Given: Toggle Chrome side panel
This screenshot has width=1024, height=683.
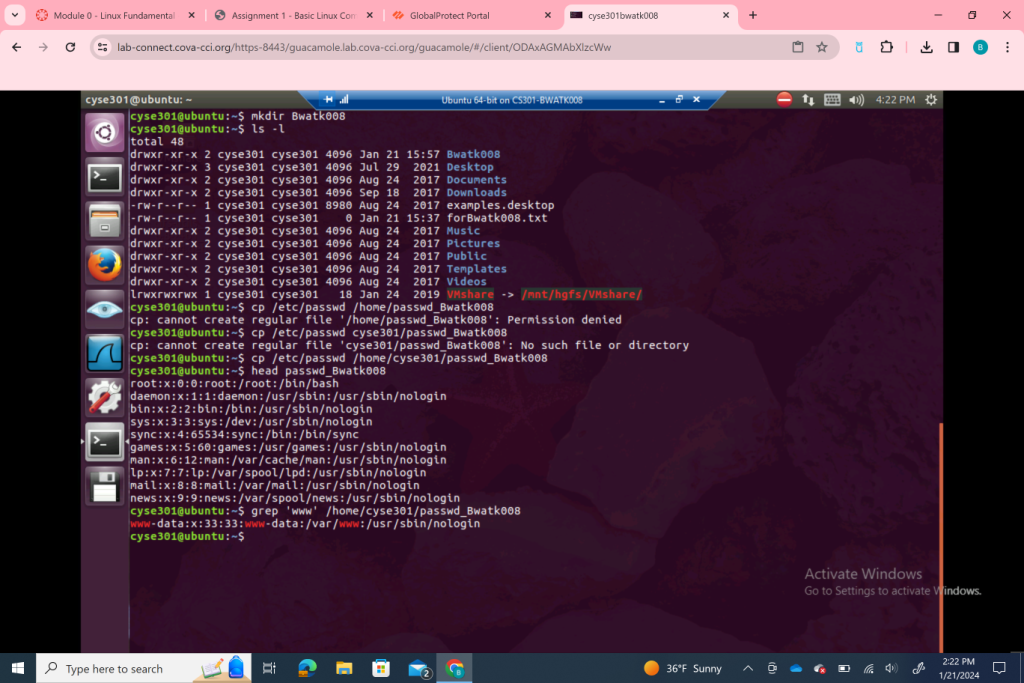Looking at the screenshot, I should (x=953, y=47).
